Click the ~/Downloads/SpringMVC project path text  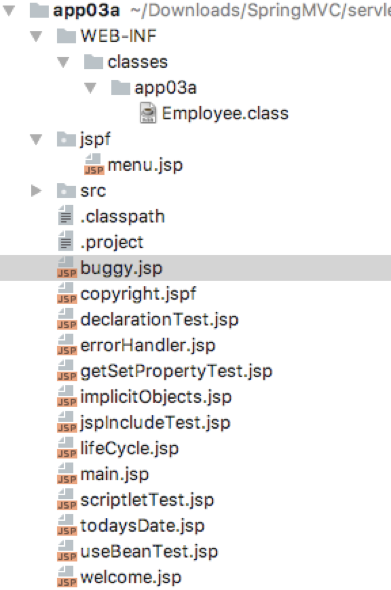(260, 11)
